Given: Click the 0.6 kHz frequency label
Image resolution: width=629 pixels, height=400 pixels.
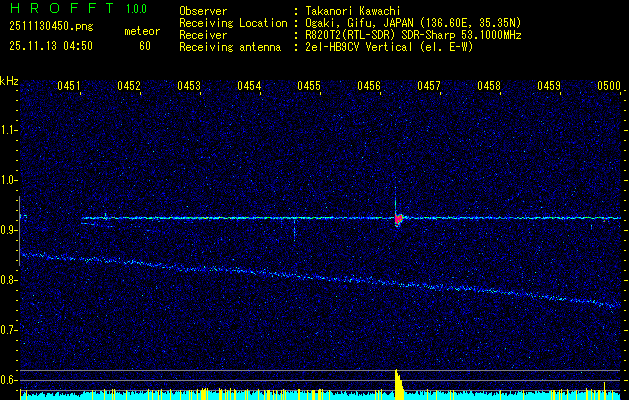Looking at the screenshot, I should click(x=9, y=380).
